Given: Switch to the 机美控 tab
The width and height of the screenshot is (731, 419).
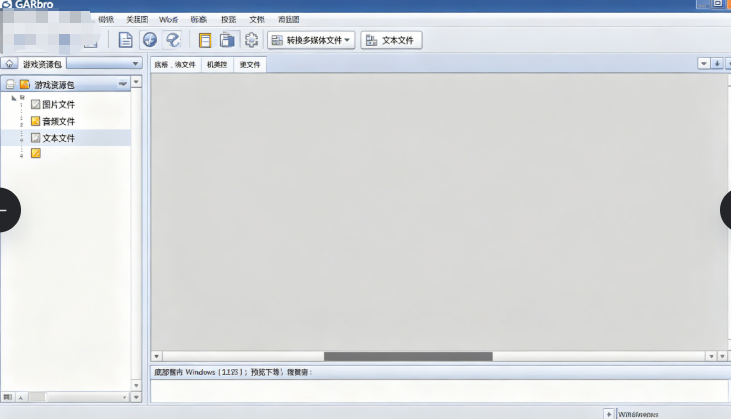Looking at the screenshot, I should [217, 64].
